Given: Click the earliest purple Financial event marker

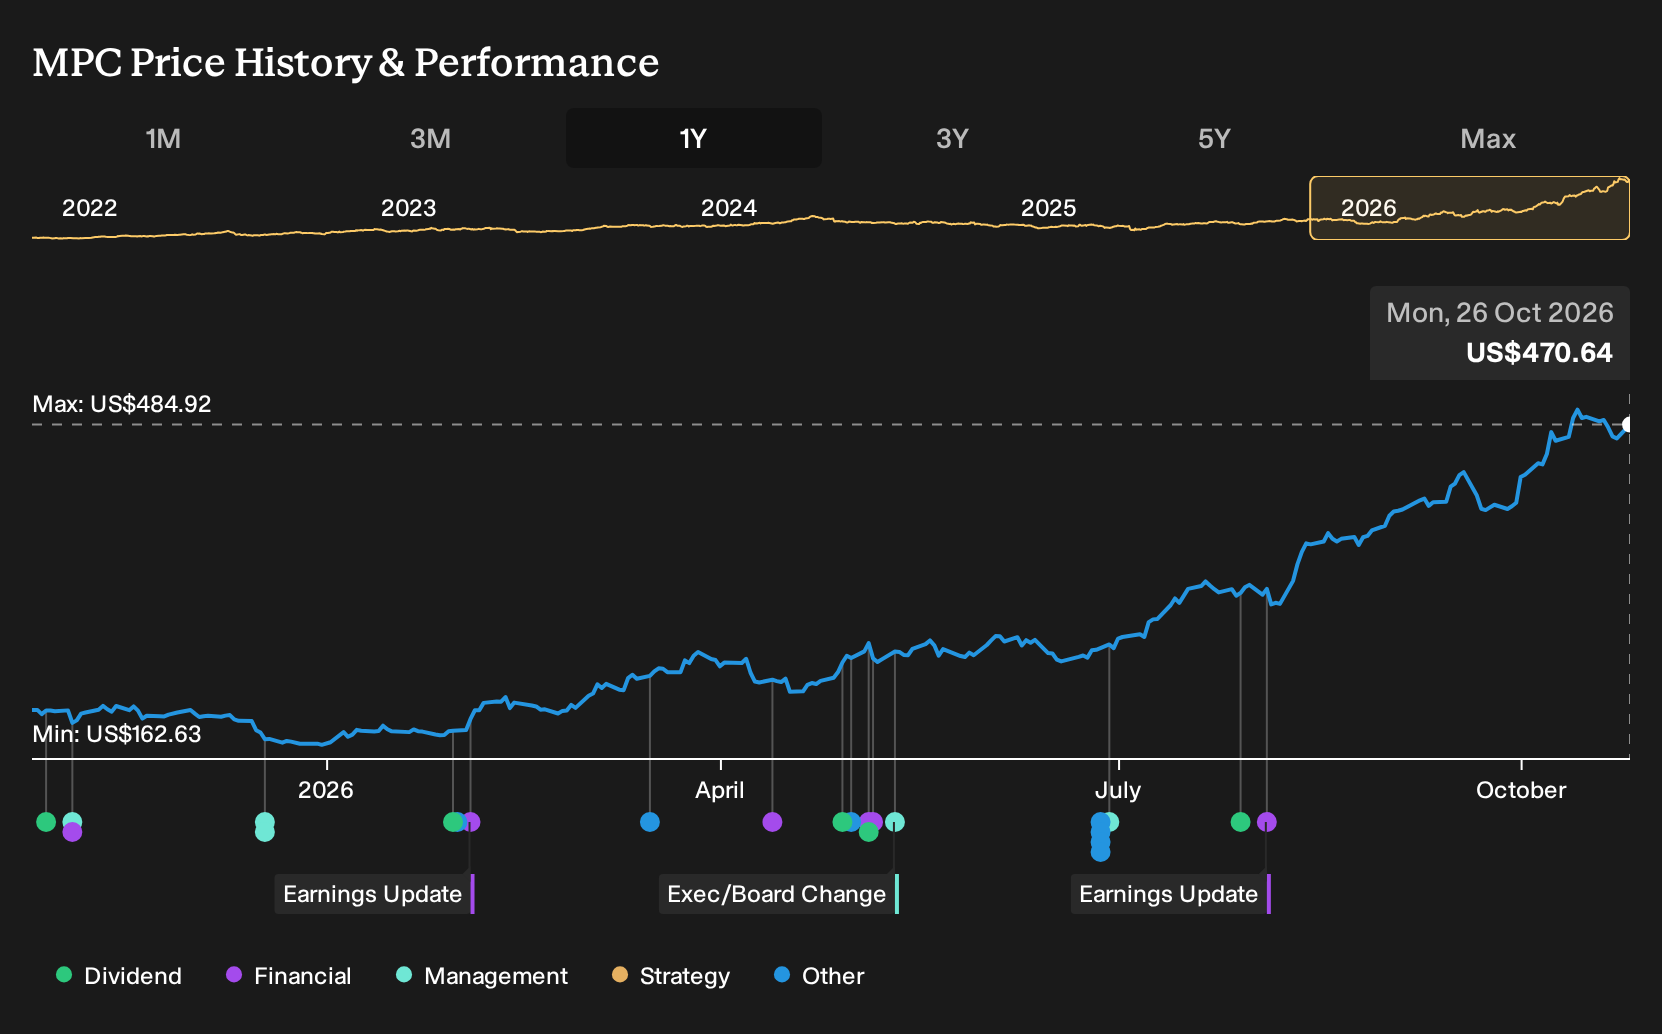Looking at the screenshot, I should pos(72,832).
